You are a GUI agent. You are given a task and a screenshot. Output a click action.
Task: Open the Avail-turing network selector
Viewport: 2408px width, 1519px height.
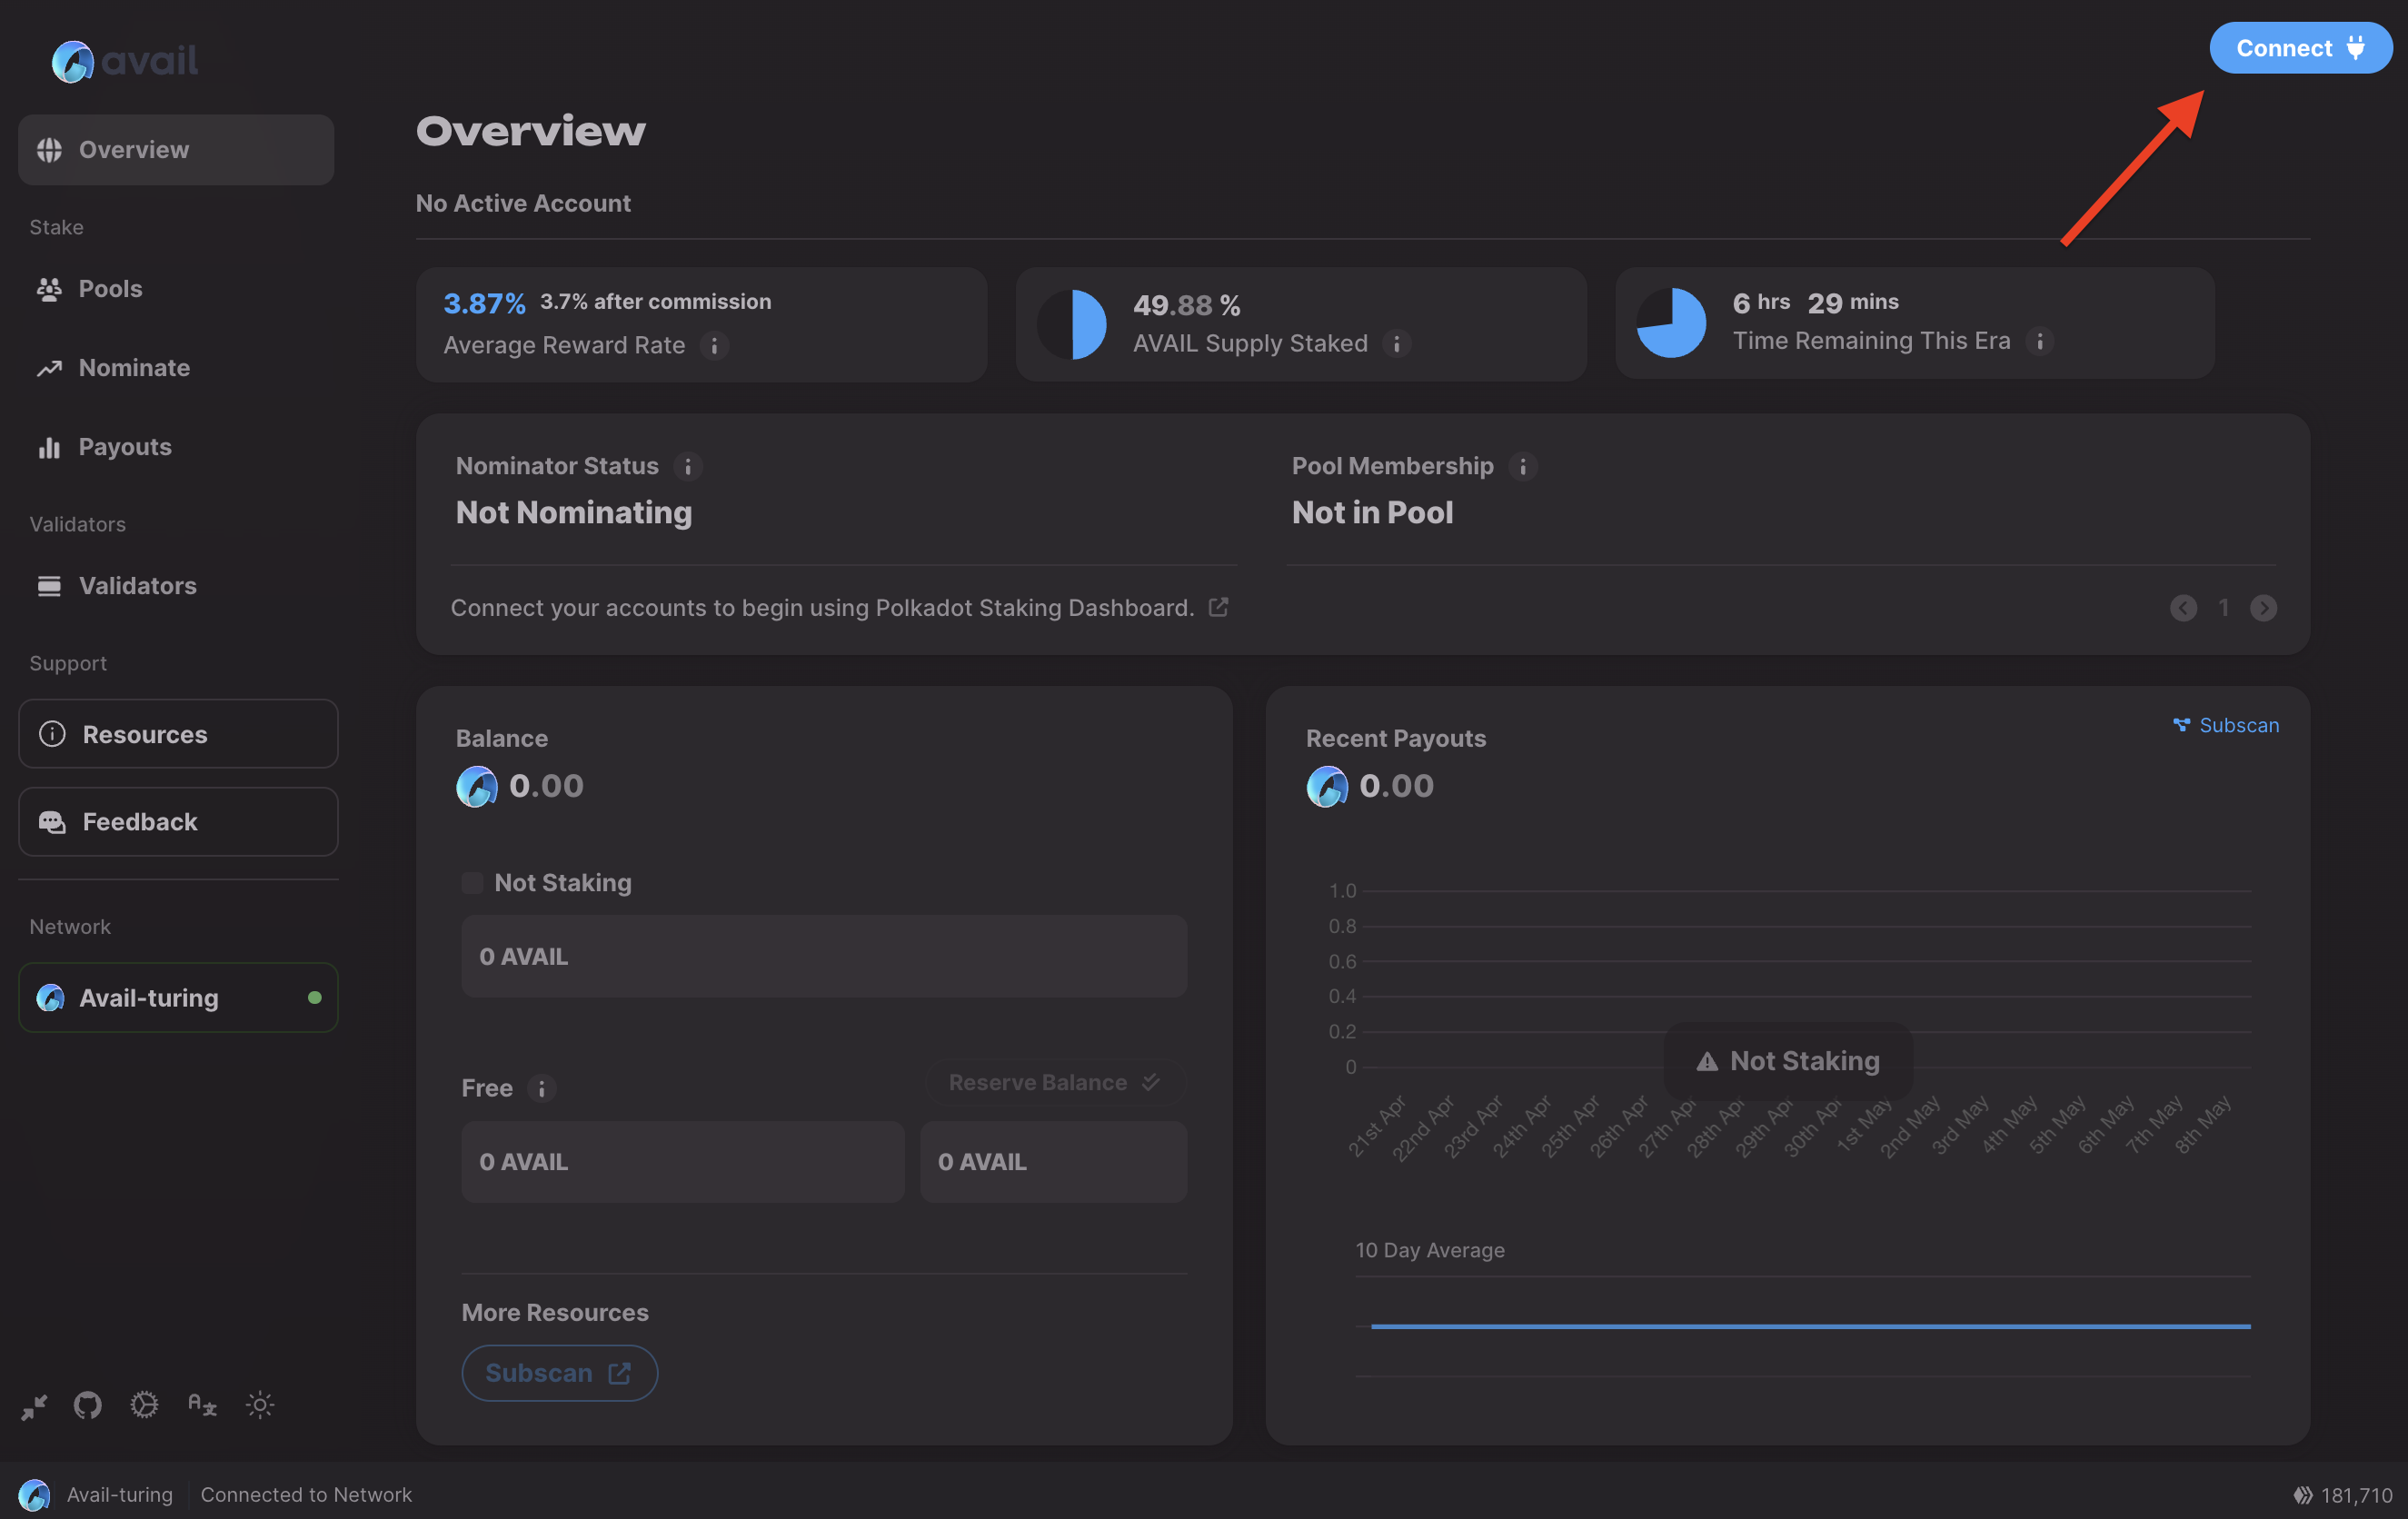click(x=178, y=998)
